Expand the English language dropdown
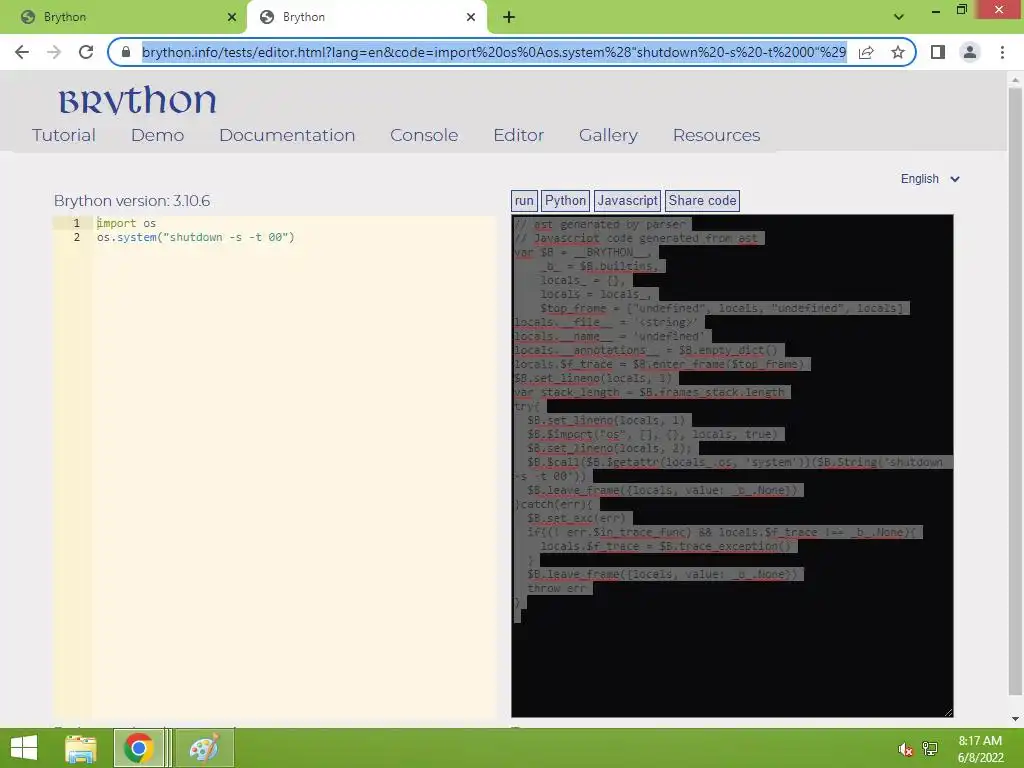 [x=929, y=179]
